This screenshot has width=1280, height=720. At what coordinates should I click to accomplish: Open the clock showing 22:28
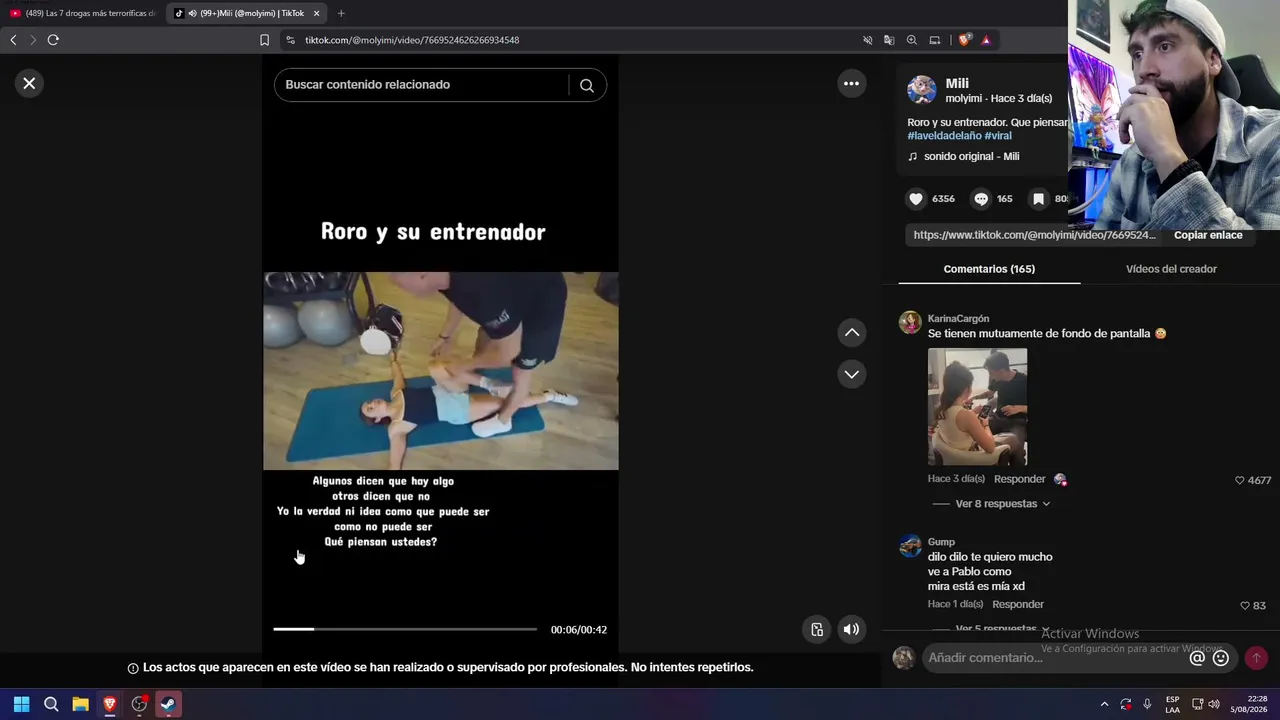click(1249, 704)
